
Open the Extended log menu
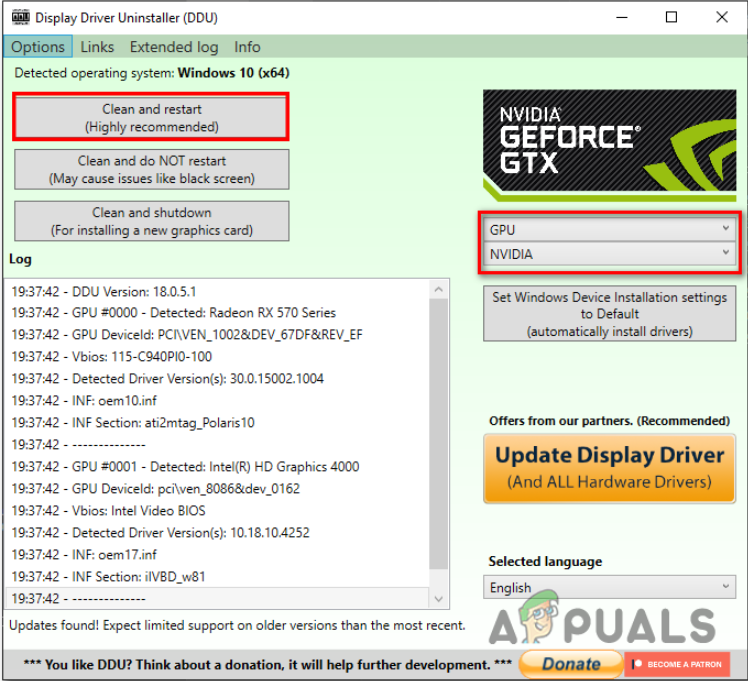tap(174, 47)
